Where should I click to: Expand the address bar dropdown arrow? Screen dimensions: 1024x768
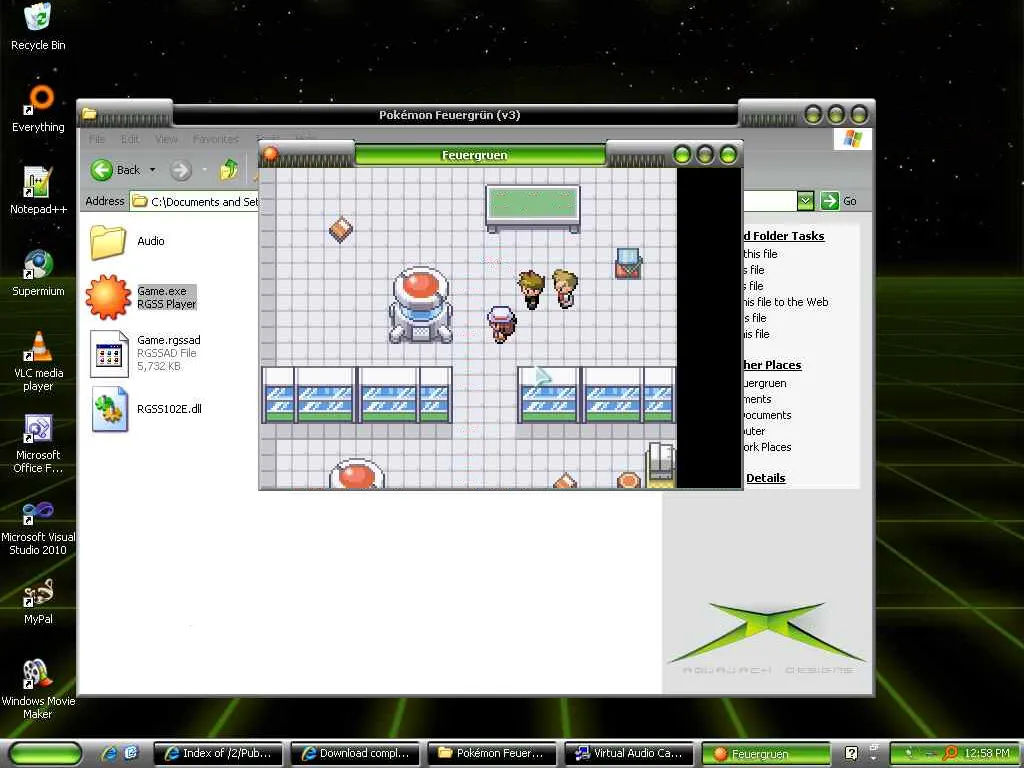805,201
